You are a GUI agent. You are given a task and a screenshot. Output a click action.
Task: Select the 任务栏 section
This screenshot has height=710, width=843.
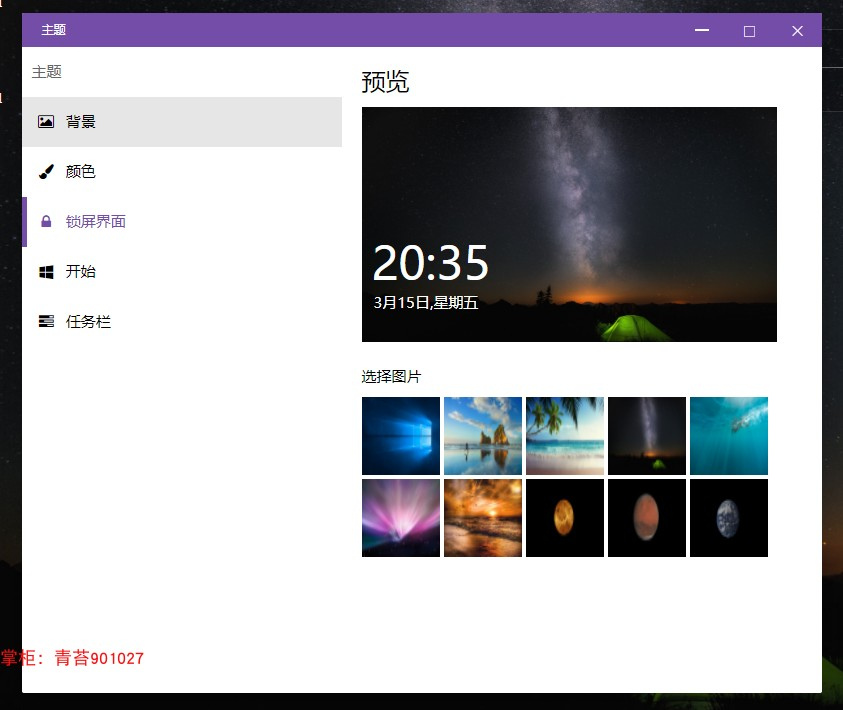pyautogui.click(x=182, y=321)
